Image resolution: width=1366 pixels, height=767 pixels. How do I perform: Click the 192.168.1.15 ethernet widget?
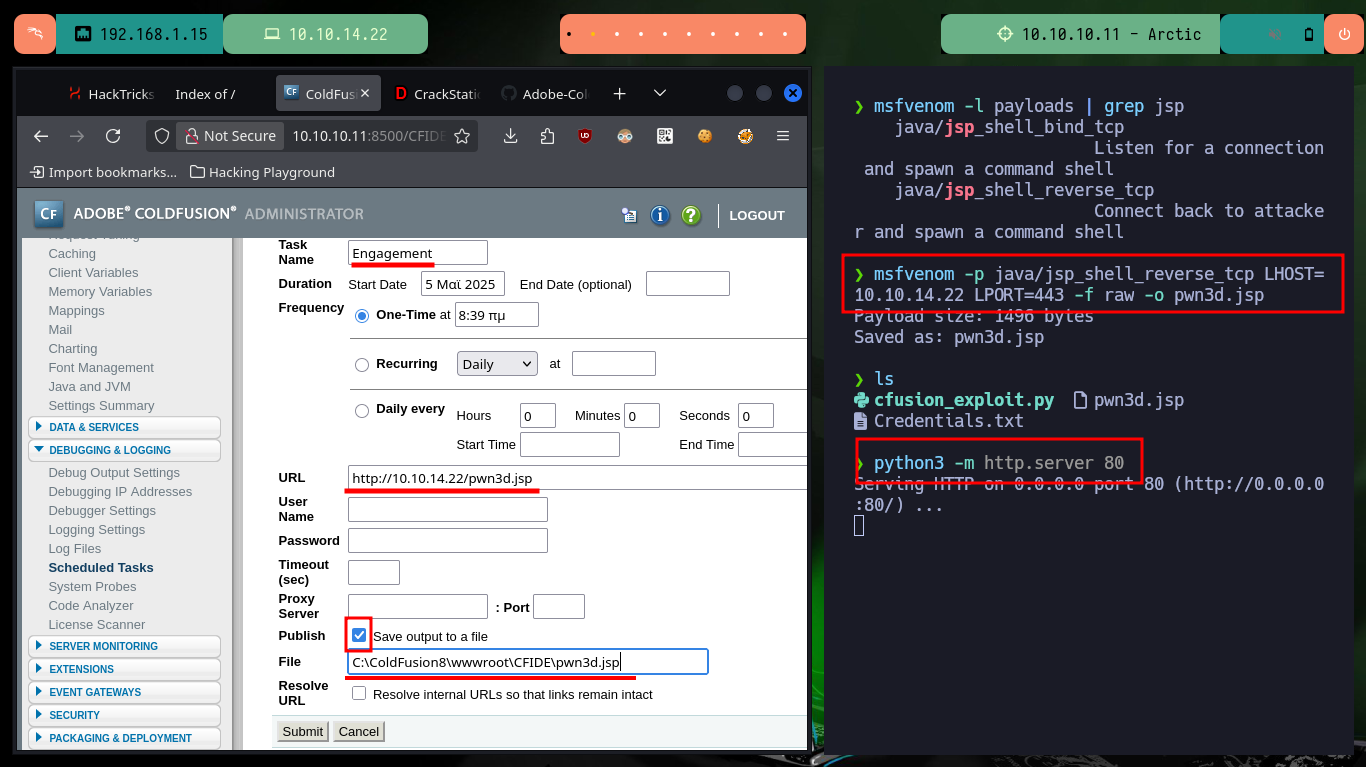click(140, 34)
